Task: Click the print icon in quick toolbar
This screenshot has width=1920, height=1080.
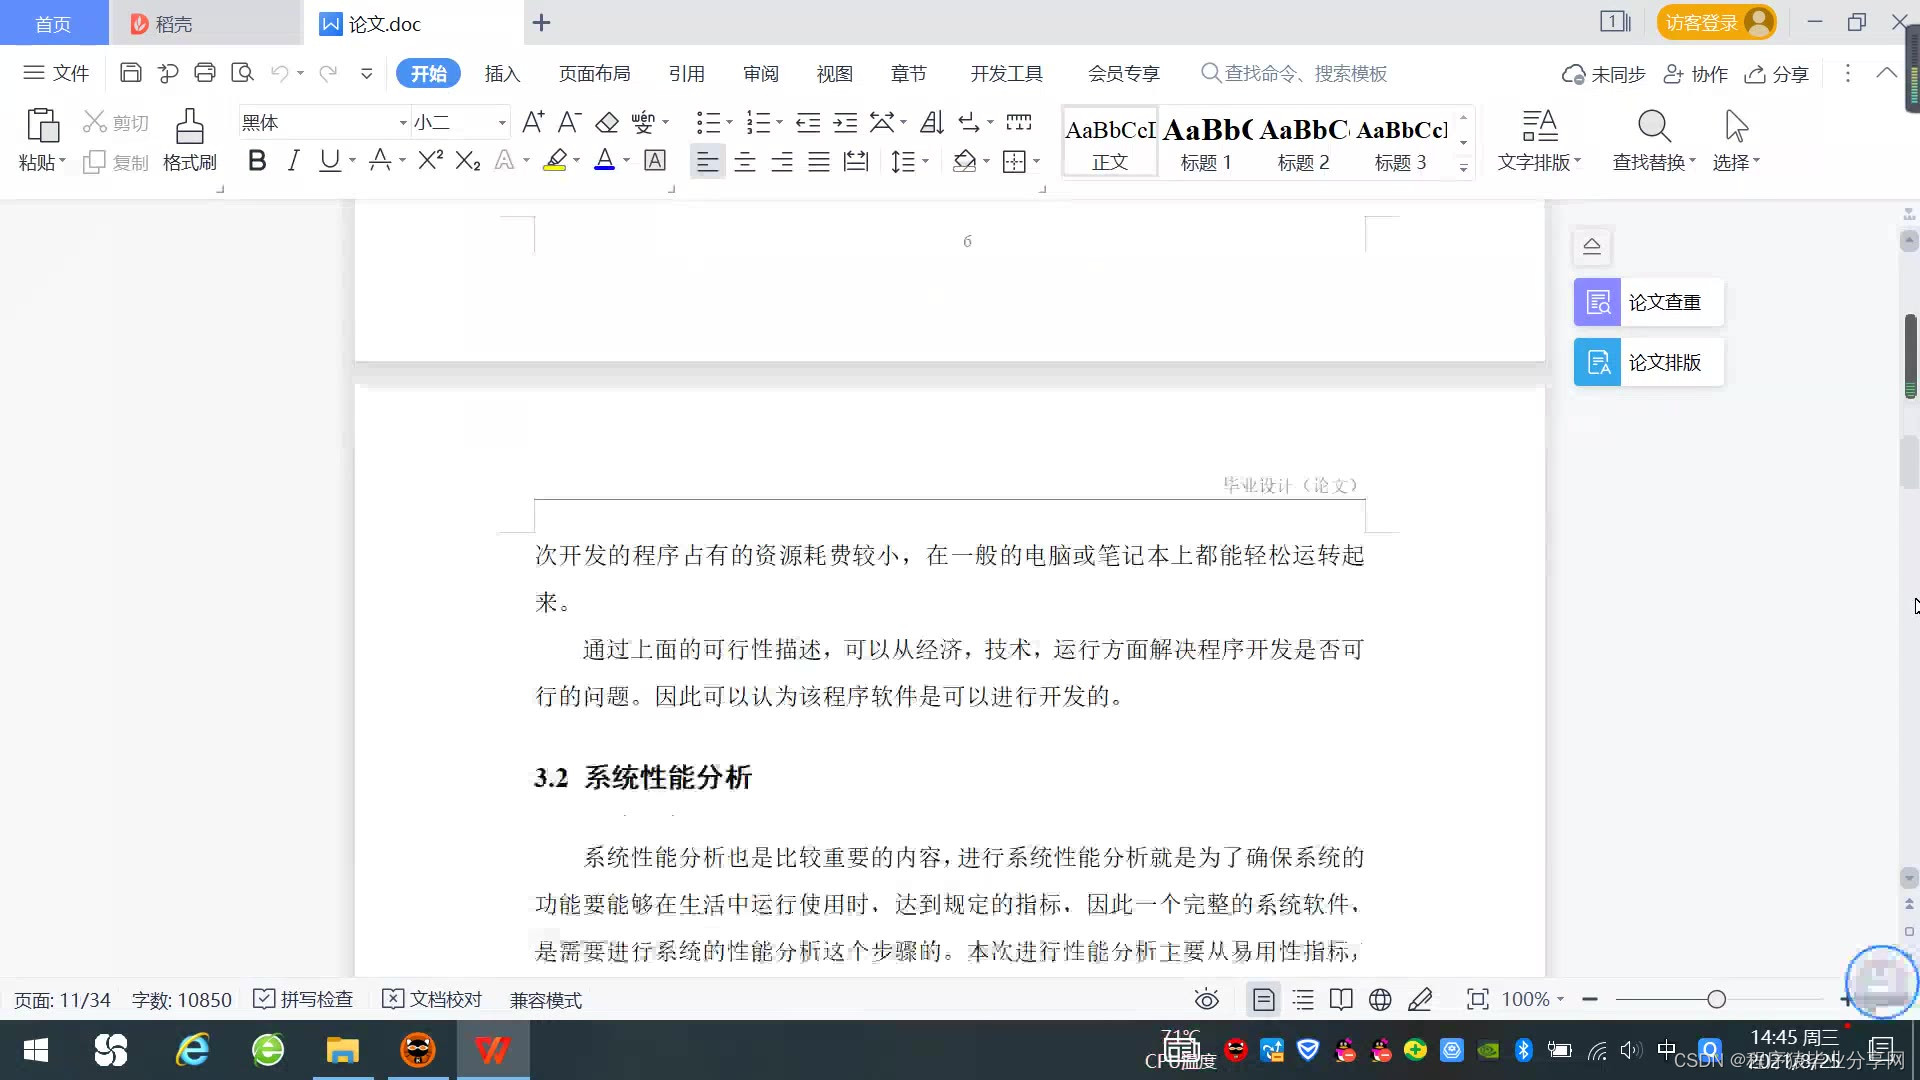Action: (205, 73)
